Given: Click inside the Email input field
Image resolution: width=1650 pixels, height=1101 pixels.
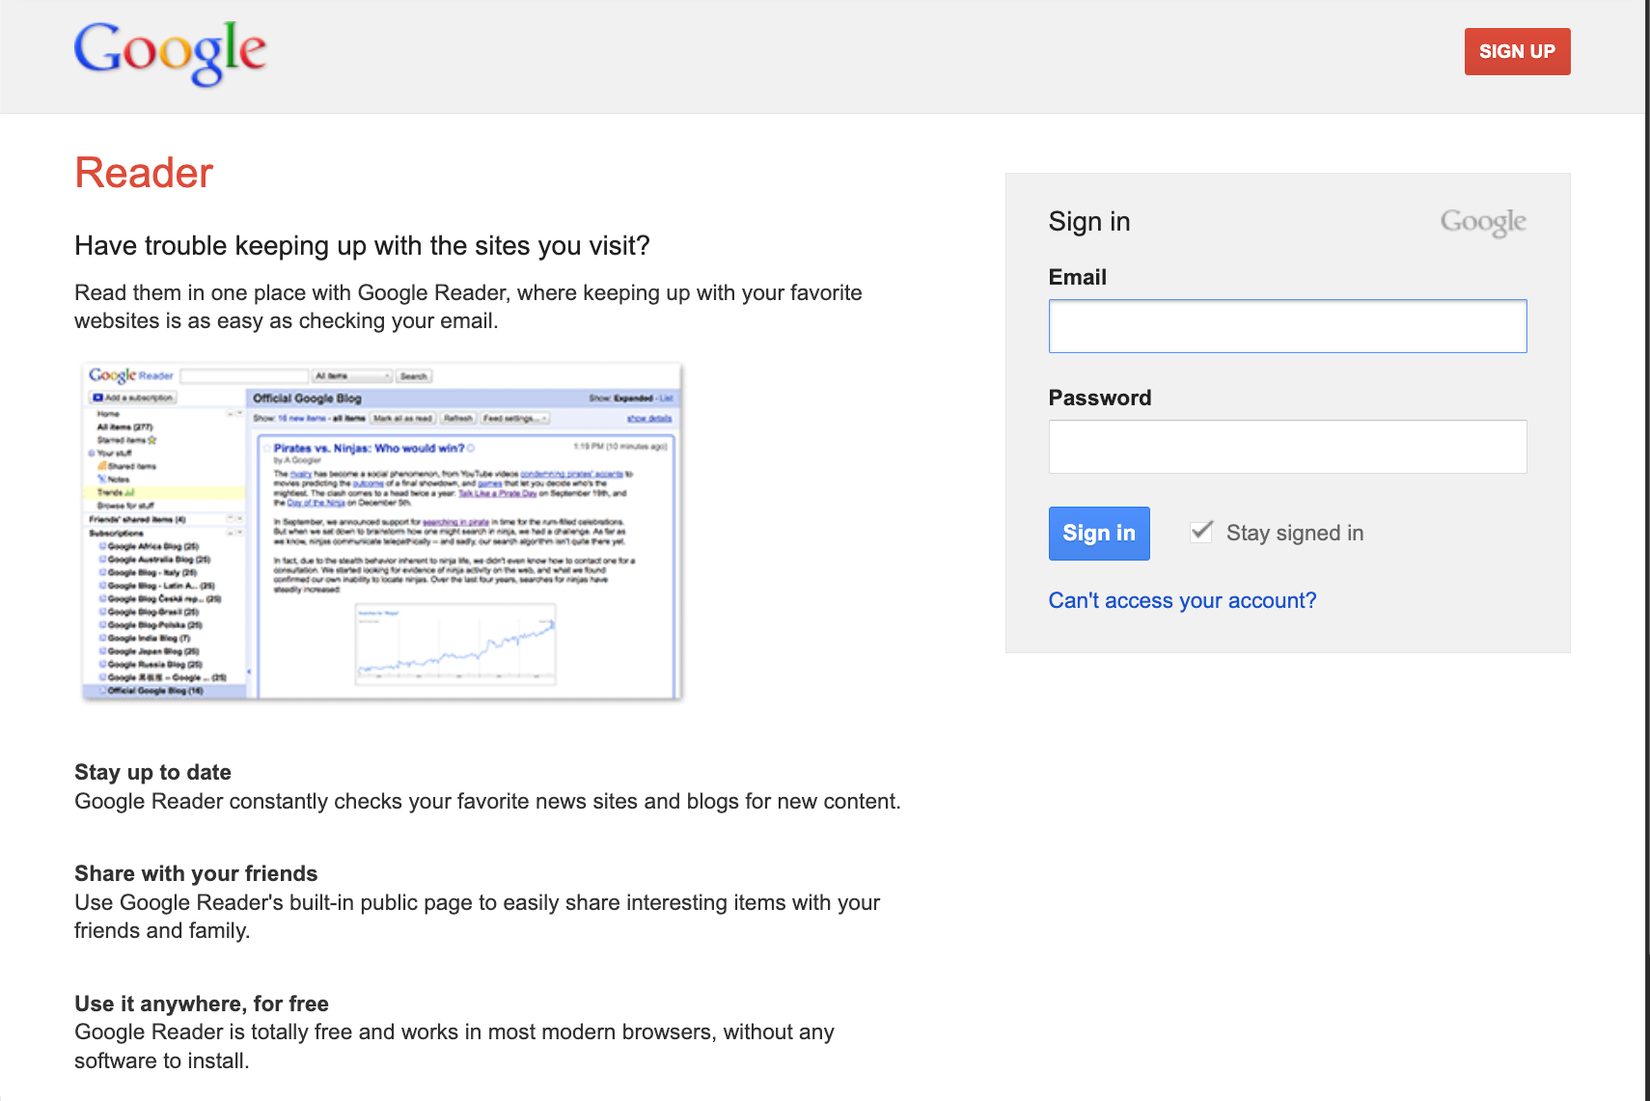Looking at the screenshot, I should click(x=1287, y=326).
